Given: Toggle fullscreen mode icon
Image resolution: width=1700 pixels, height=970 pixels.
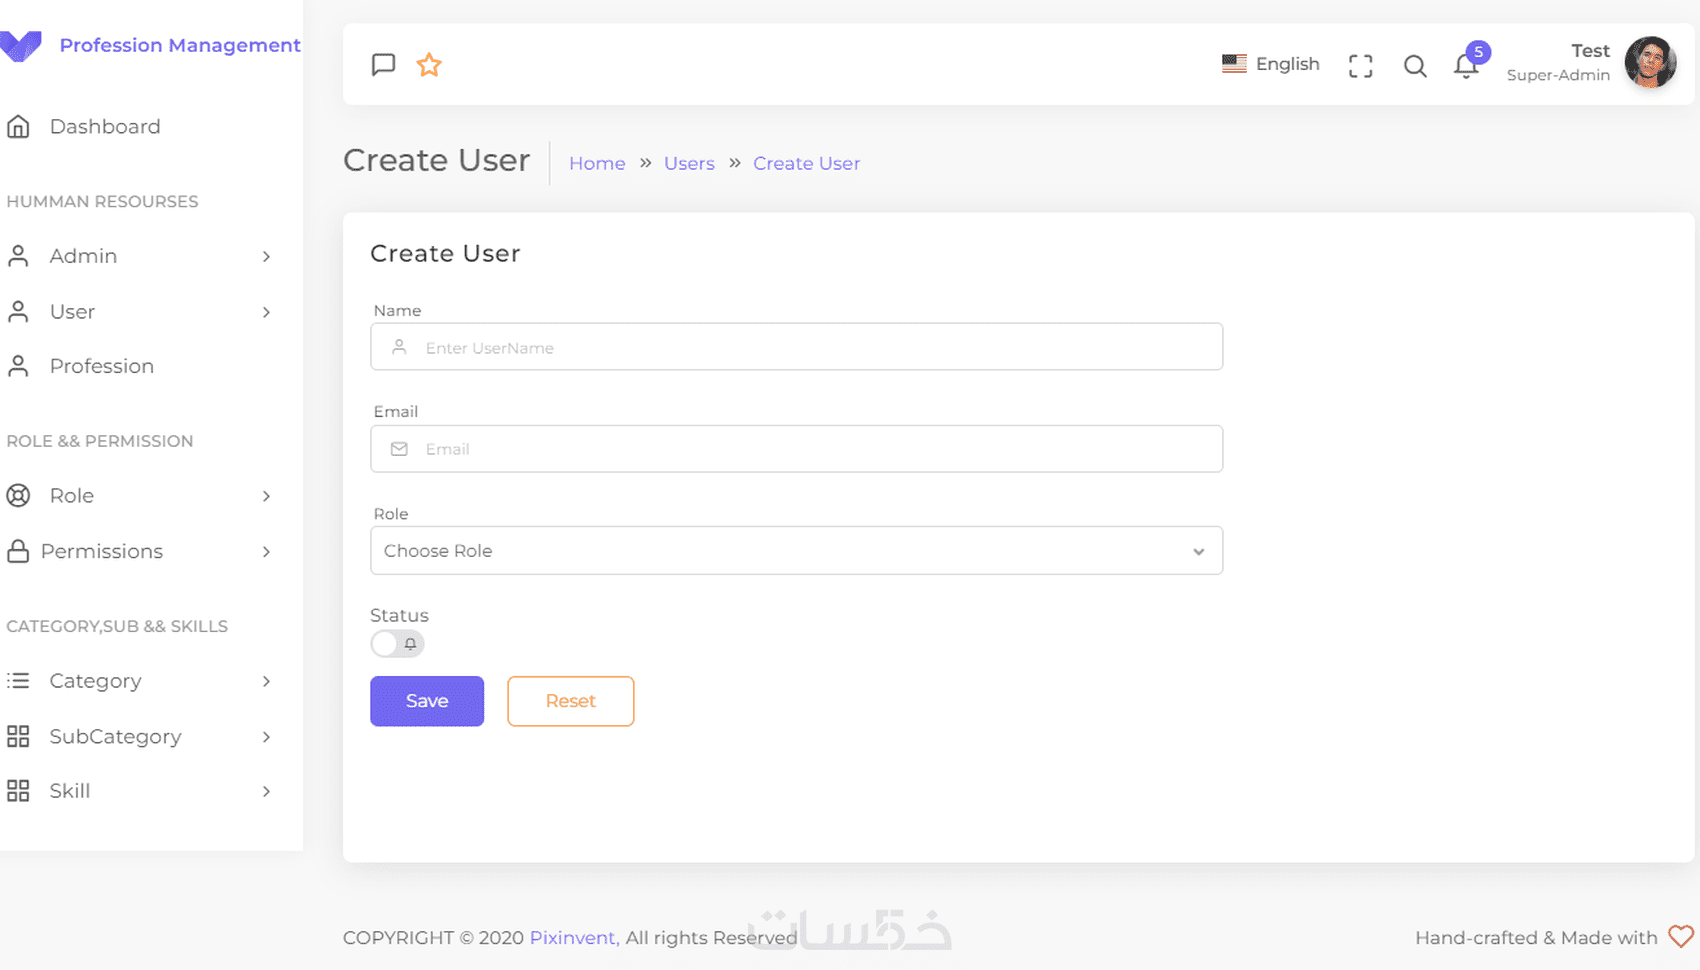Looking at the screenshot, I should tap(1360, 66).
